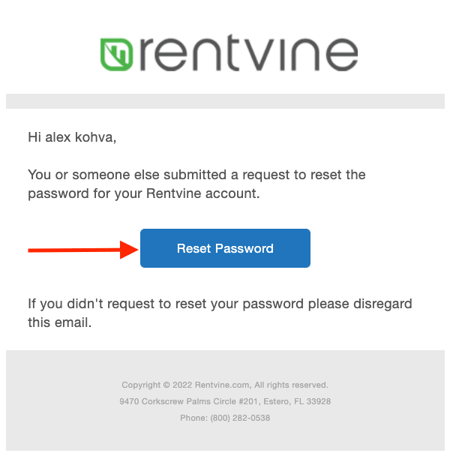Click the 'this email.' text line

[x=60, y=322]
